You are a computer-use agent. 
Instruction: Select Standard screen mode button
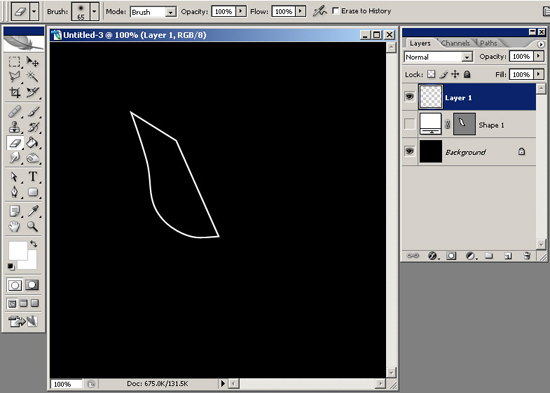tap(12, 303)
